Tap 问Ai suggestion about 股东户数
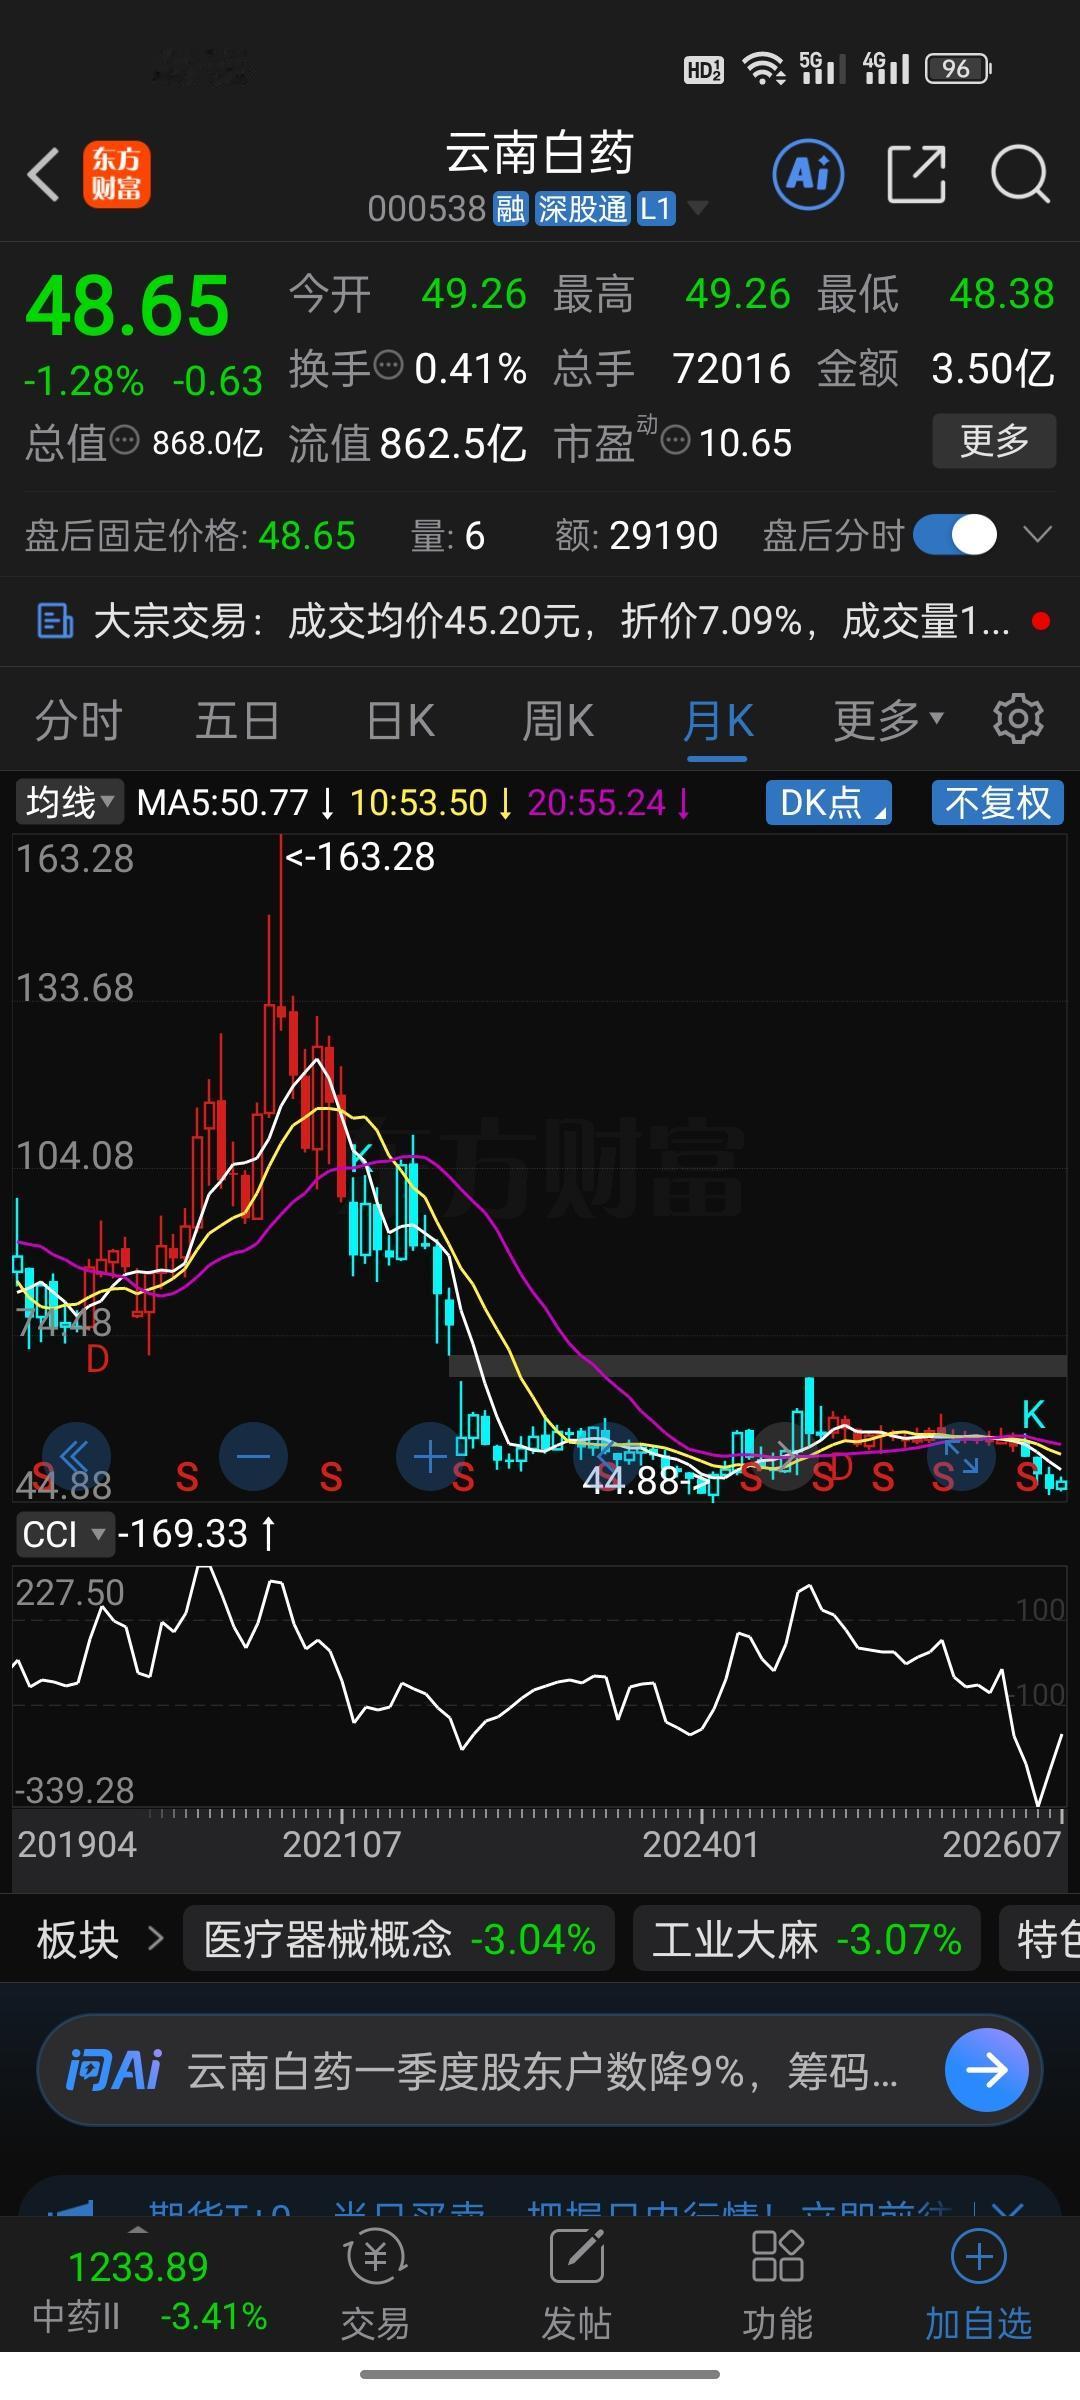 click(543, 2070)
